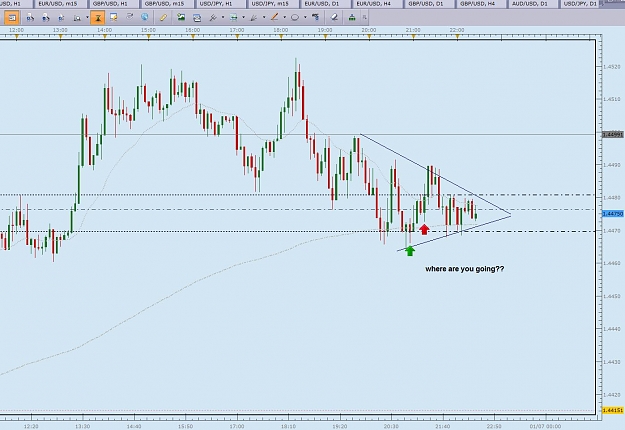The height and width of the screenshot is (430, 625).
Task: Click the yellow marker under 12:00
Action: pyautogui.click(x=17, y=37)
